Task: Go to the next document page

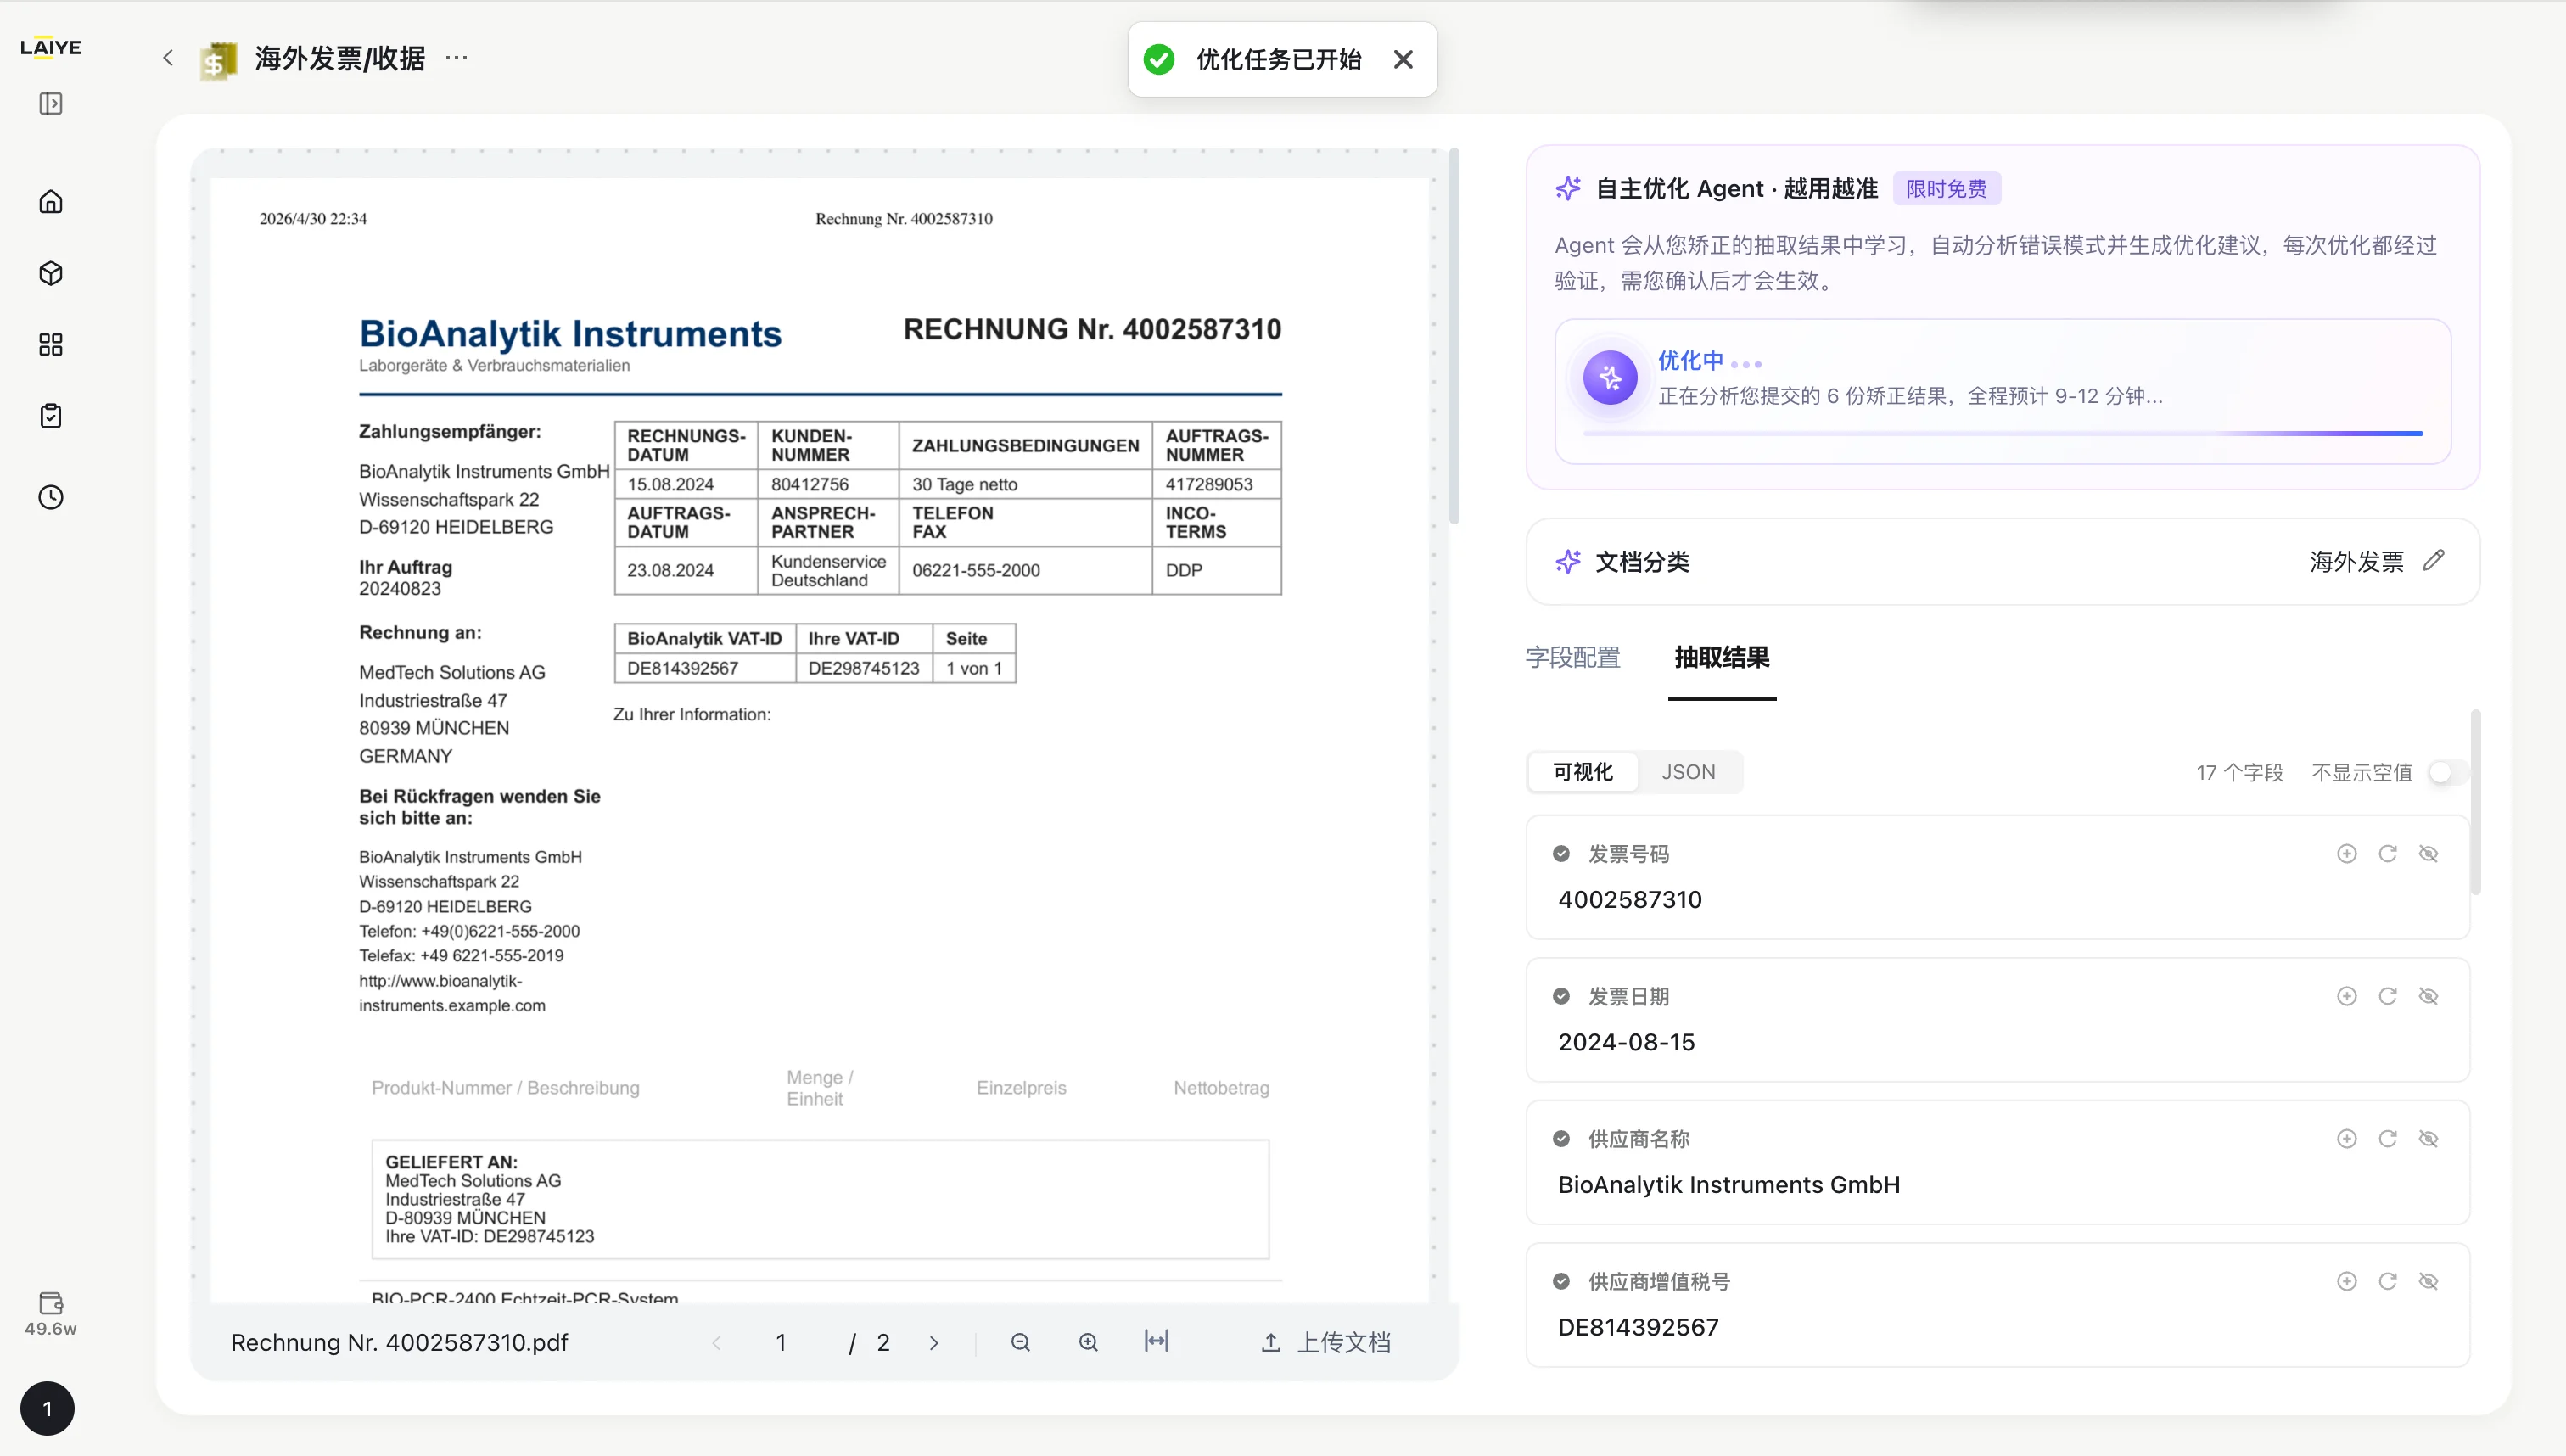Action: coord(934,1343)
